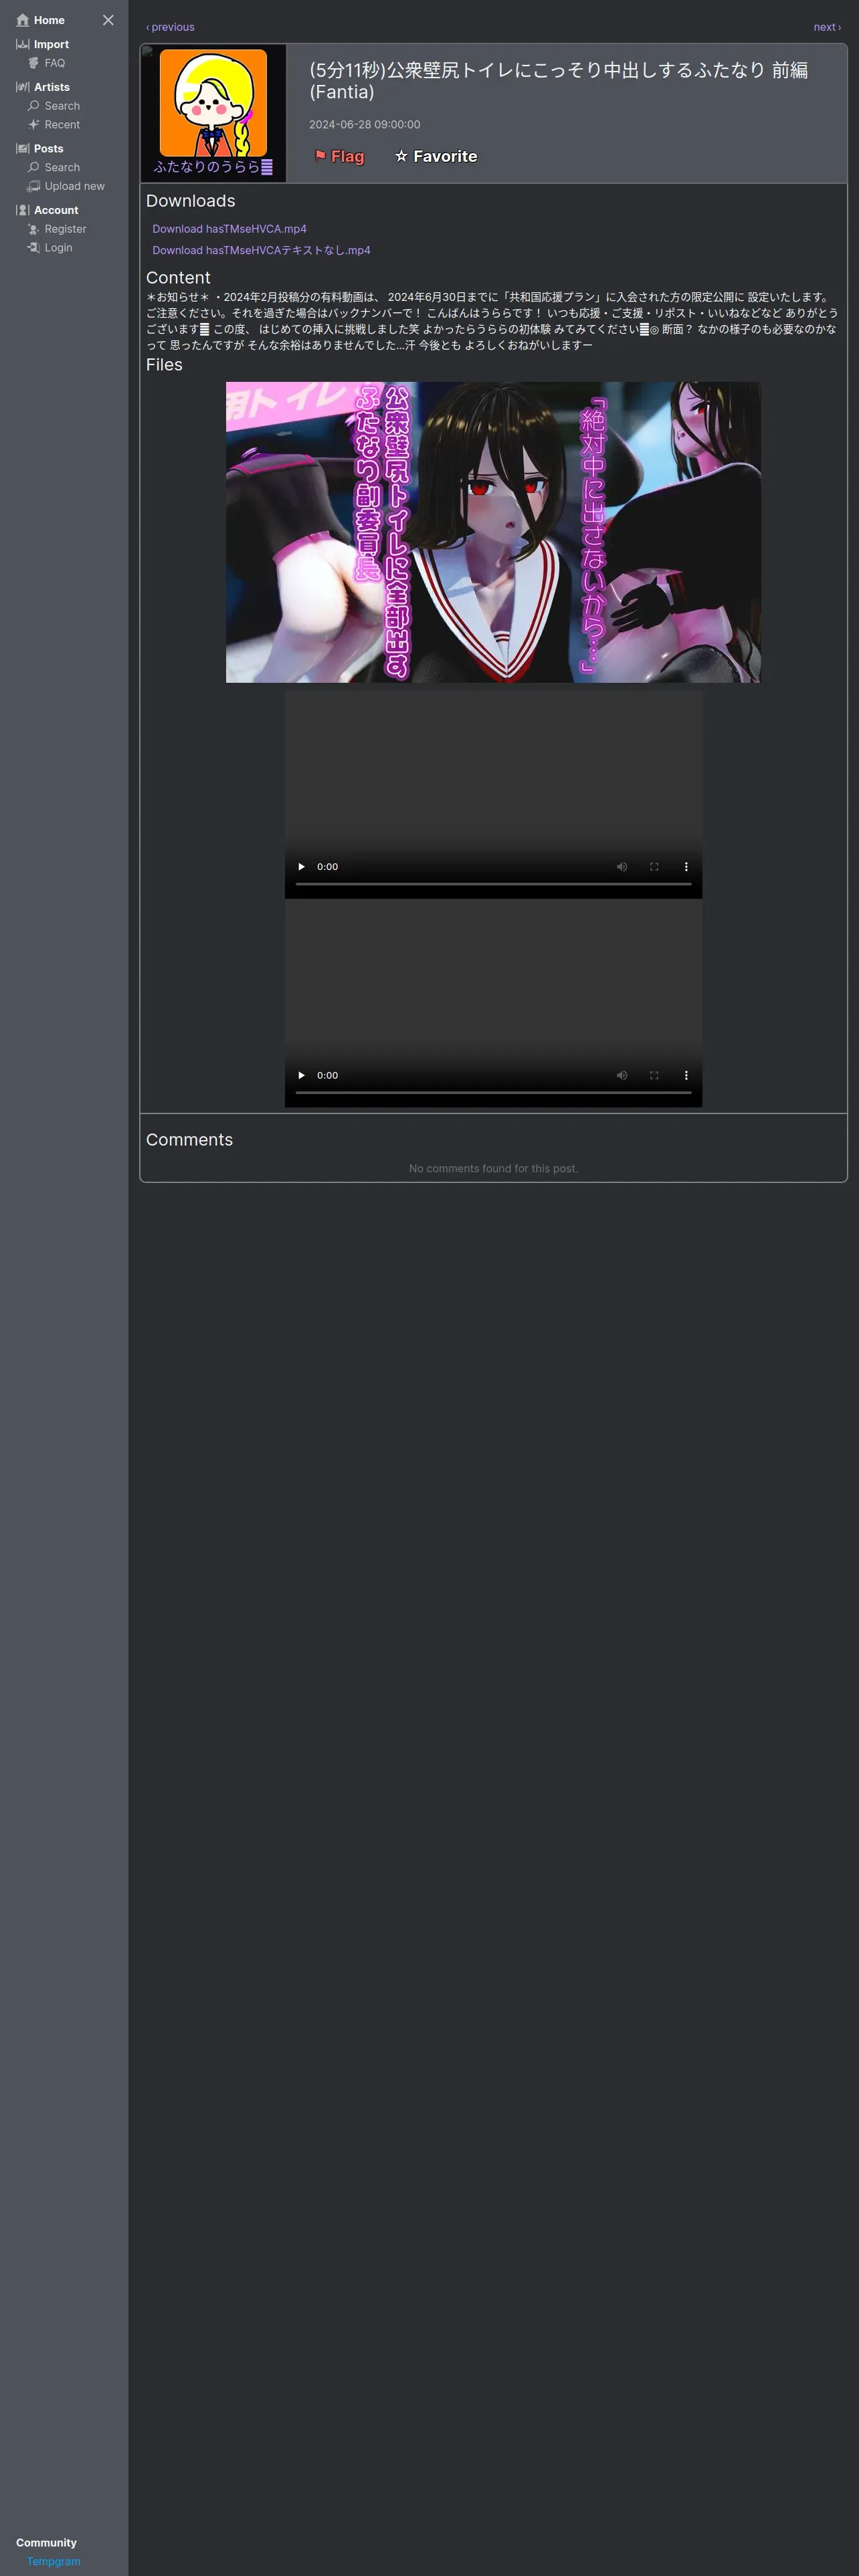859x2576 pixels.
Task: Go to the next post
Action: tap(827, 27)
